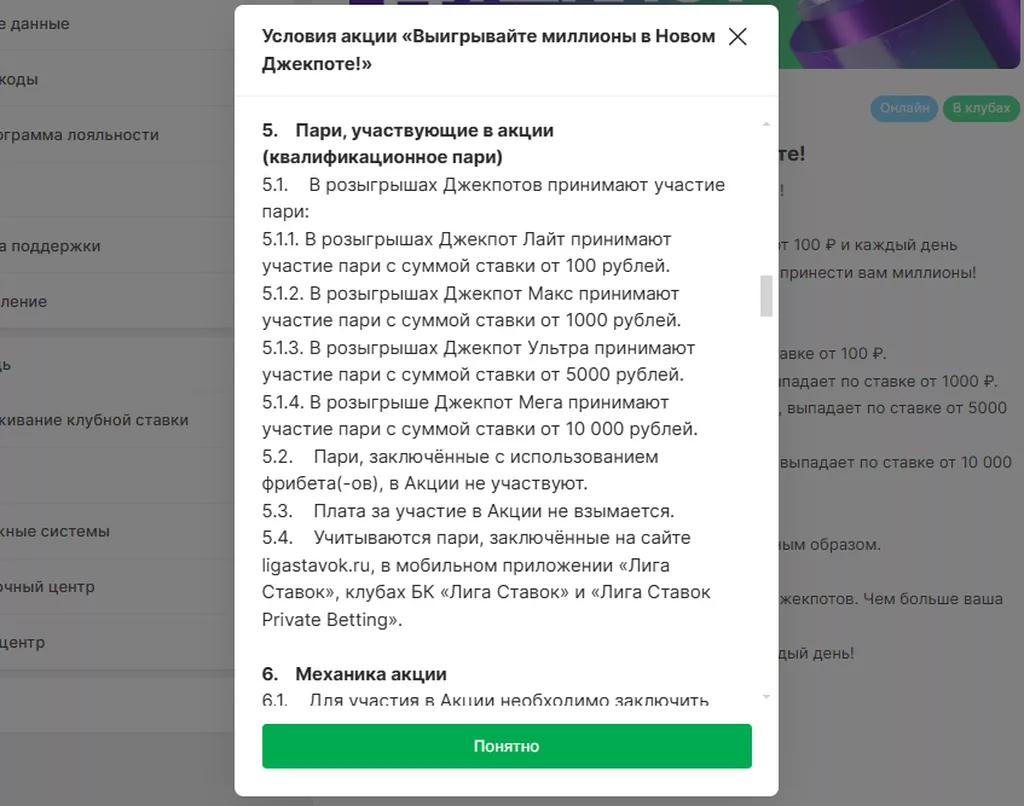
Task: Open the sidebar item ending in чный центр
Action: pyautogui.click(x=47, y=587)
